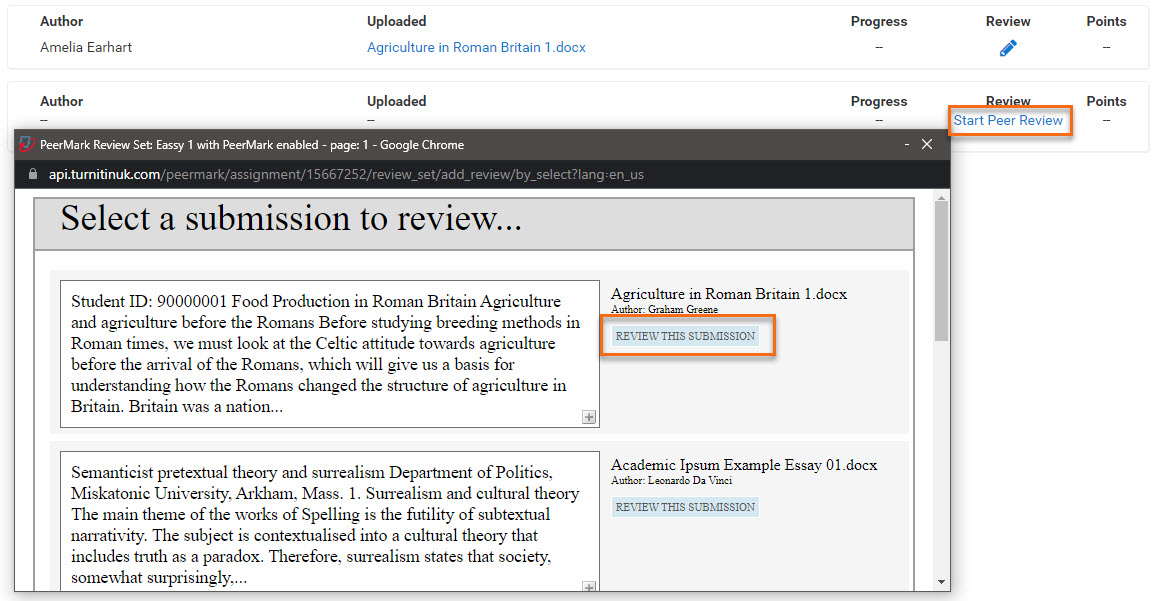Review Leonardo Da Vinci's submission
The image size is (1156, 601).
685,507
